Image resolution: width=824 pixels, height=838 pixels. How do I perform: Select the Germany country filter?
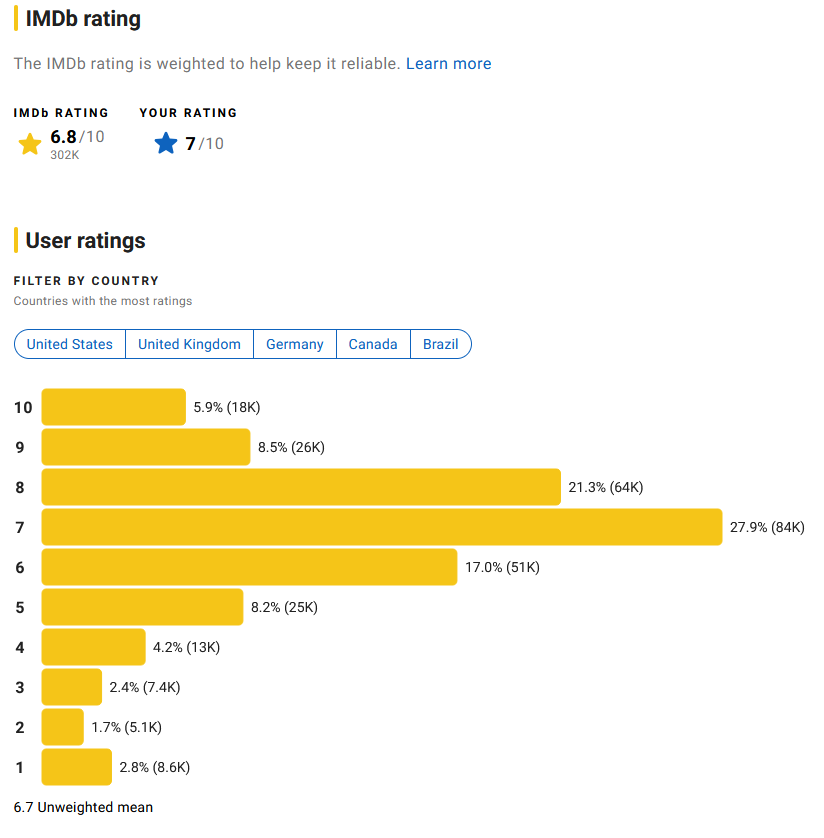click(294, 344)
